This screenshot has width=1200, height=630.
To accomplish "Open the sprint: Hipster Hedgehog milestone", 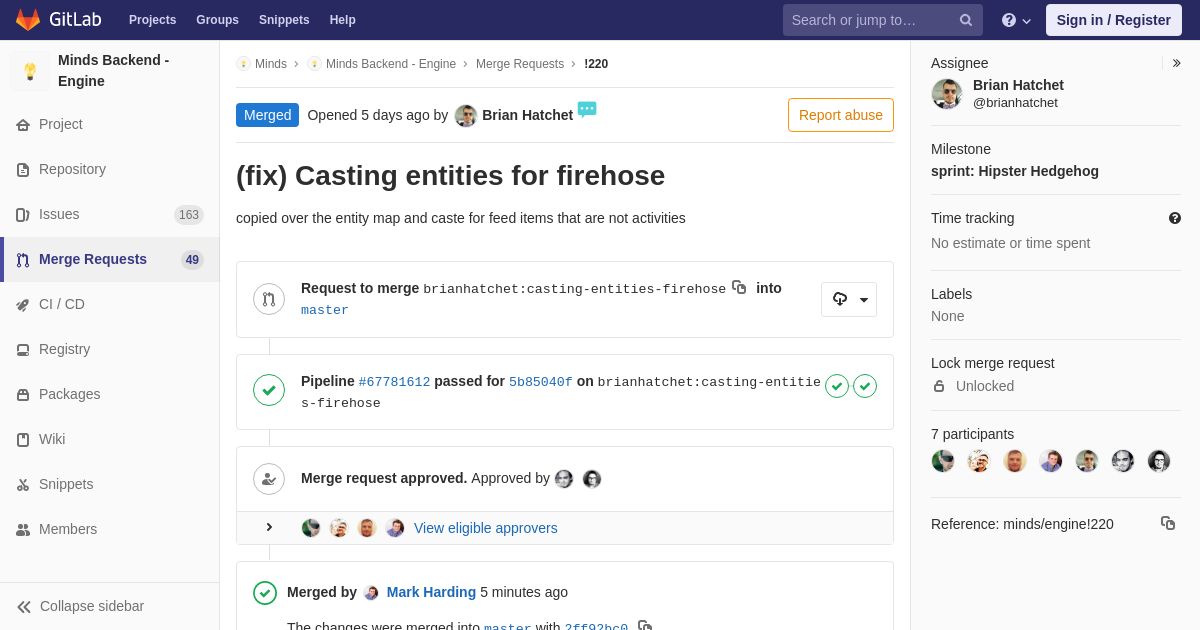I will [x=1015, y=171].
